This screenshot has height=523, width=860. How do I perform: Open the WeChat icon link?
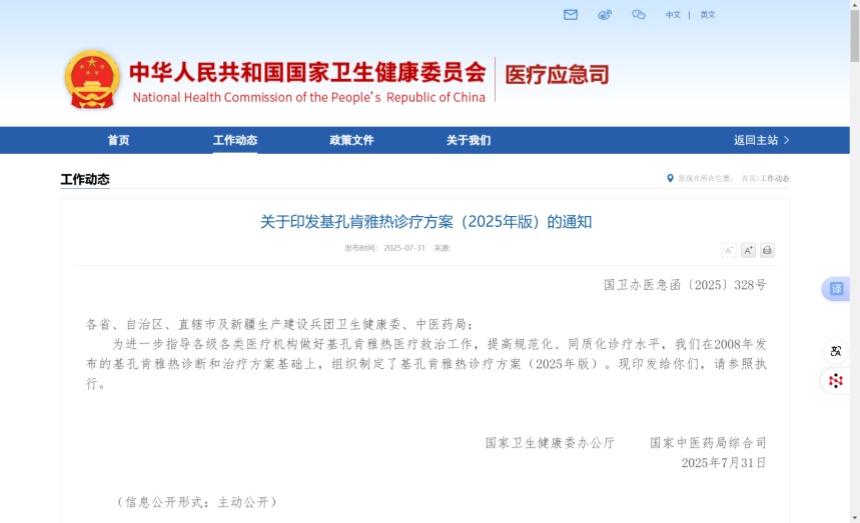click(638, 15)
